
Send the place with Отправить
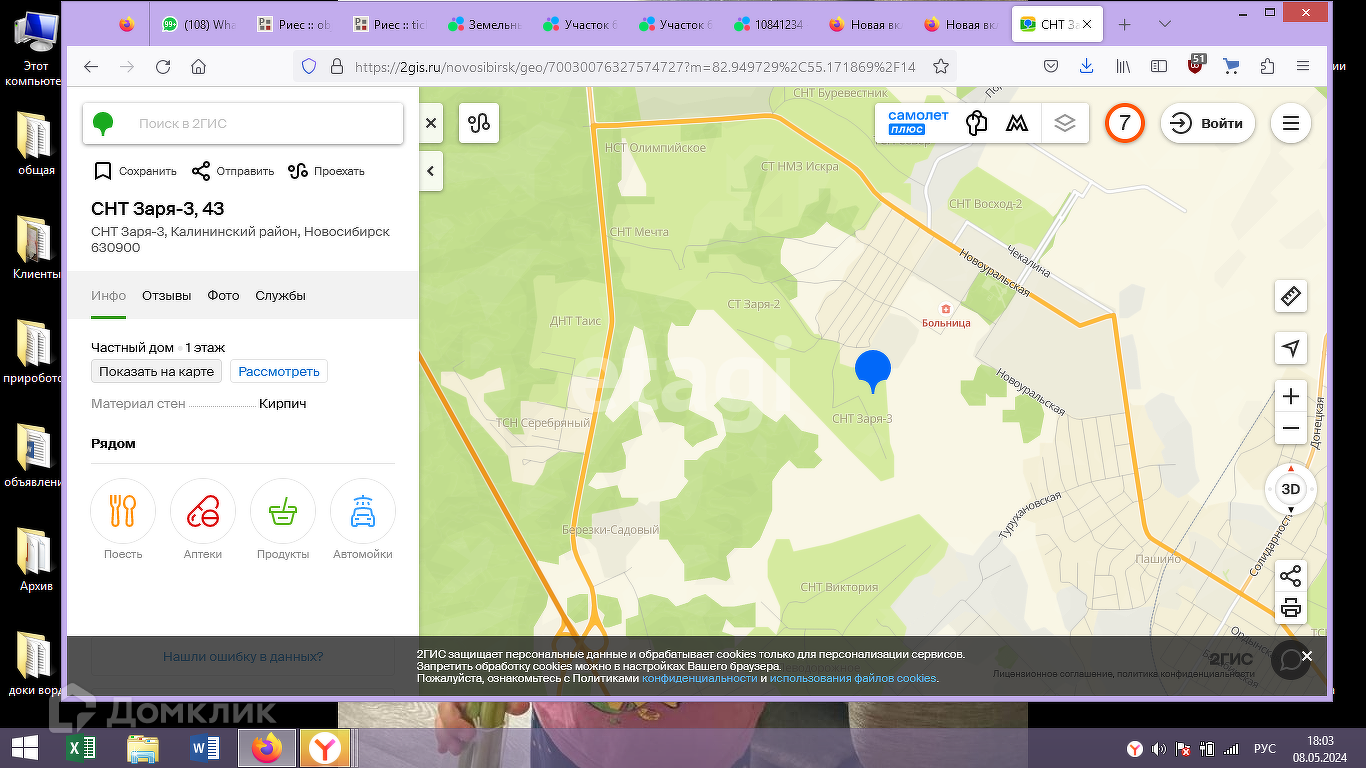coord(233,171)
